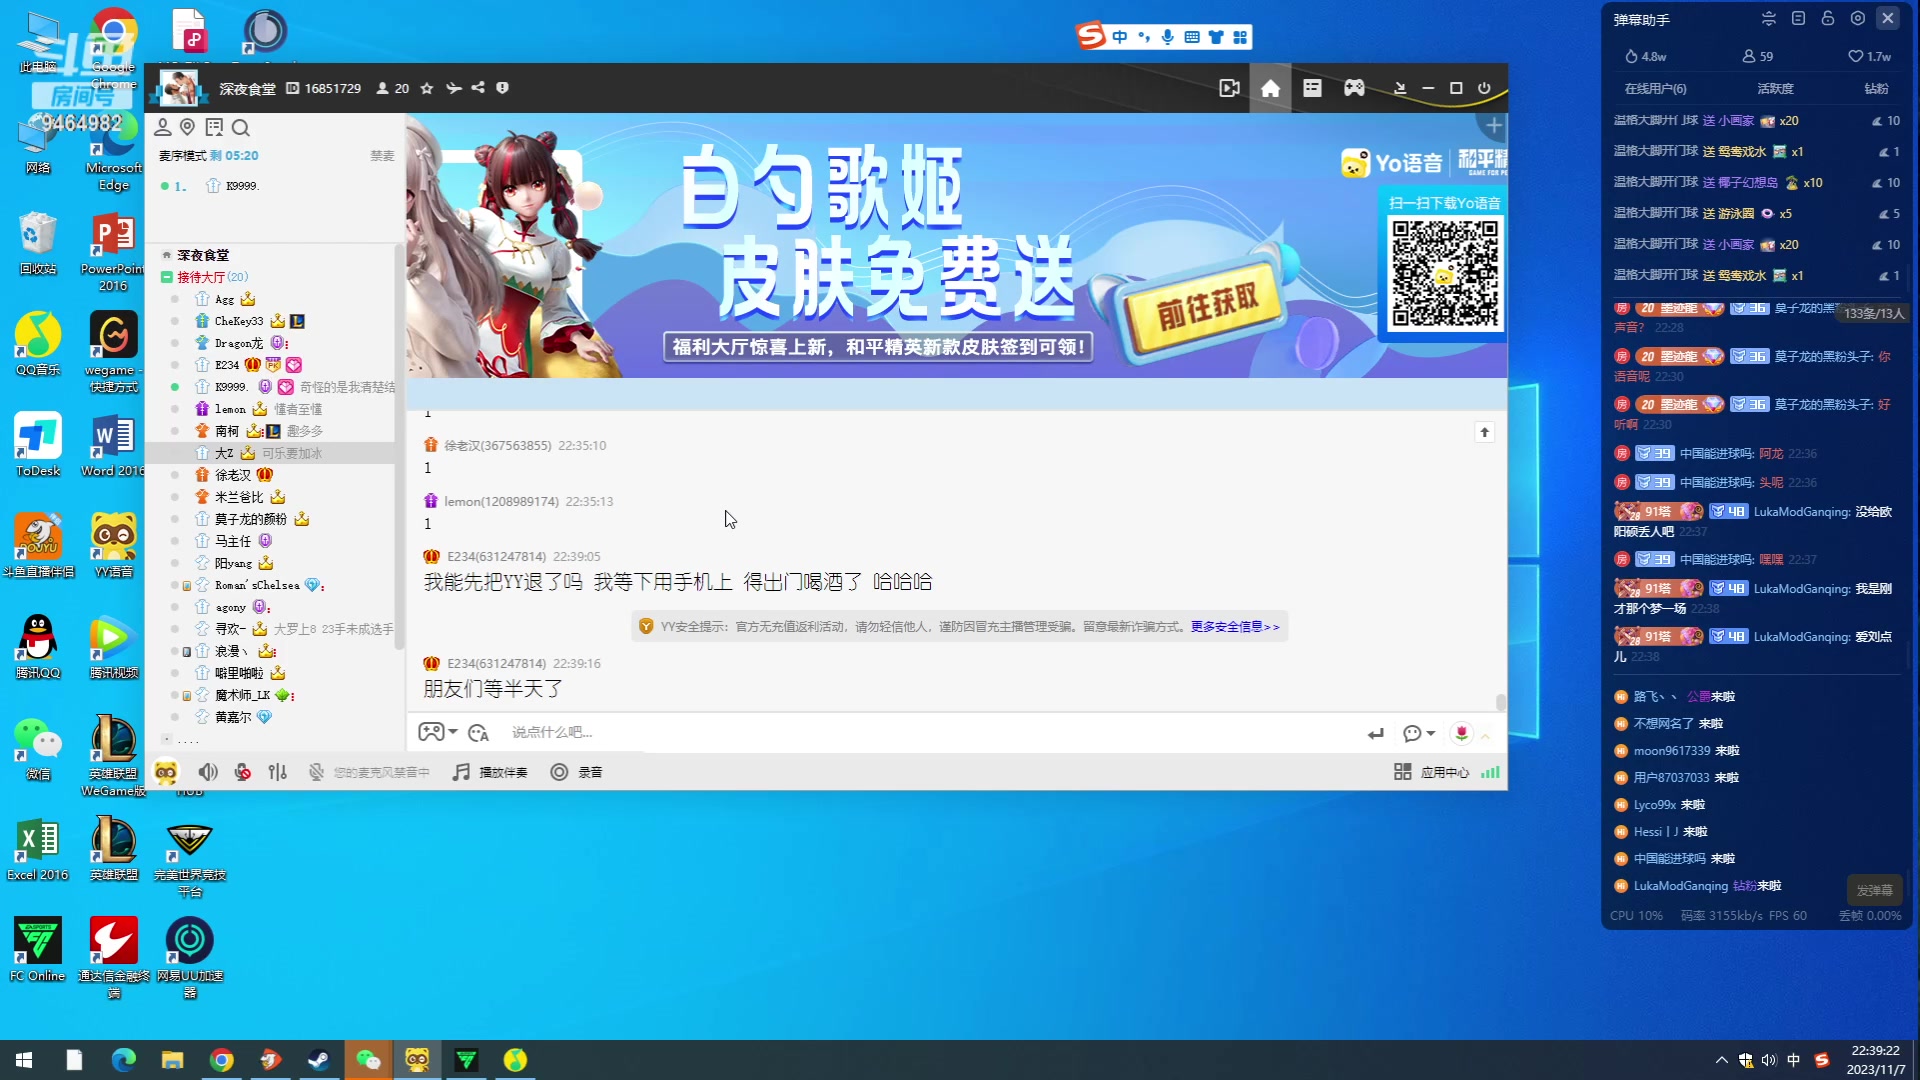Expand banner with the plus button

coord(1494,125)
